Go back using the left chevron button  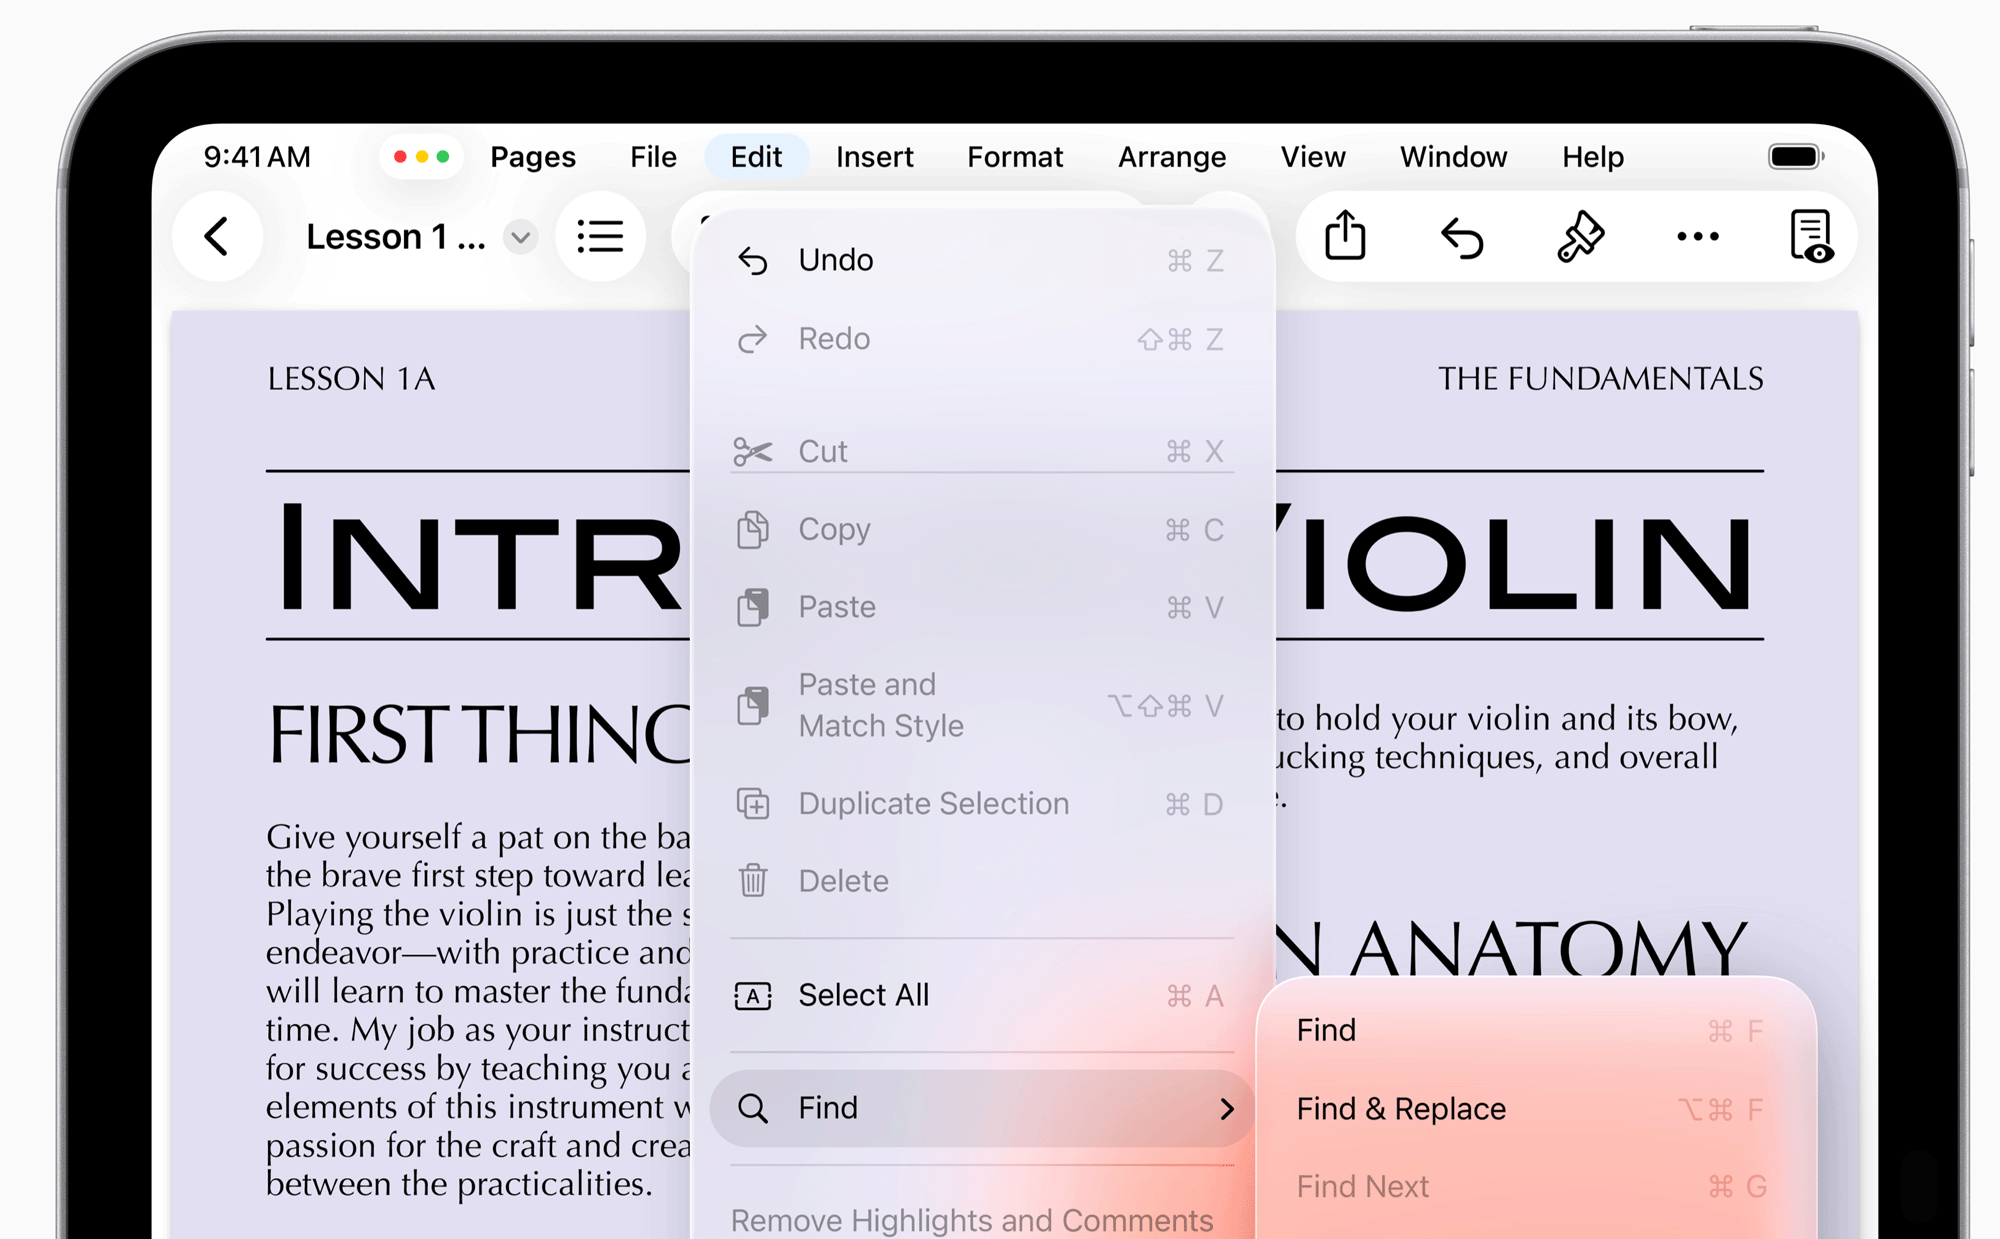point(217,237)
